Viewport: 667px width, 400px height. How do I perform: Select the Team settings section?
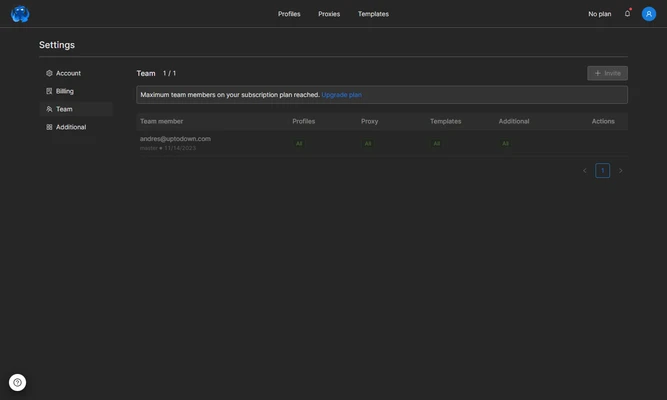(x=76, y=109)
